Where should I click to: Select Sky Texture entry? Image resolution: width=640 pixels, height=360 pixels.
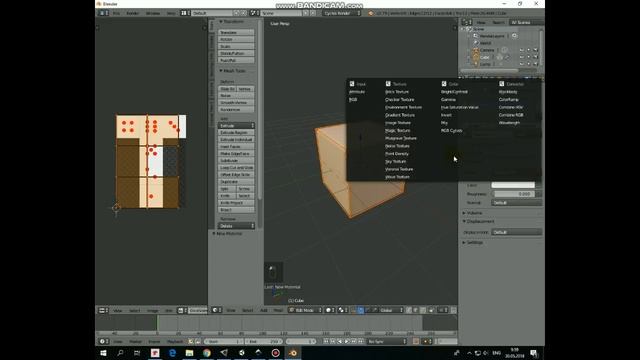[x=396, y=162]
